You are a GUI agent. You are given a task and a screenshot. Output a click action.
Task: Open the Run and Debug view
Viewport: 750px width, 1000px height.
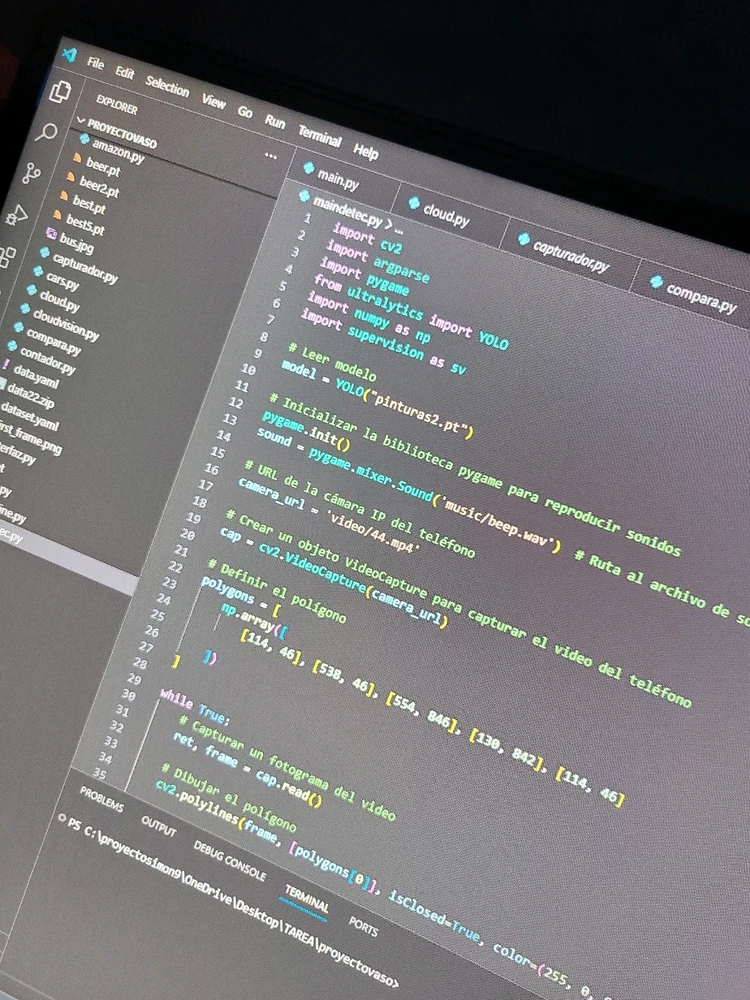pos(17,214)
